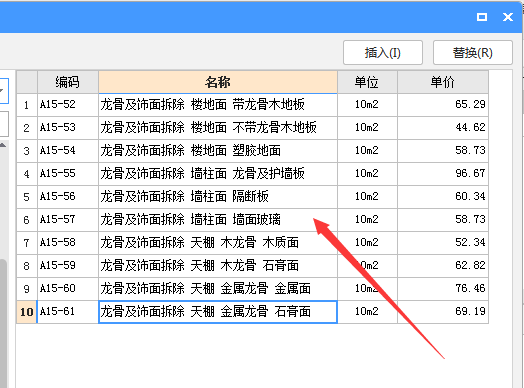
Task: Select item 墙柱面 龙骨及护墙板
Action: (218, 174)
